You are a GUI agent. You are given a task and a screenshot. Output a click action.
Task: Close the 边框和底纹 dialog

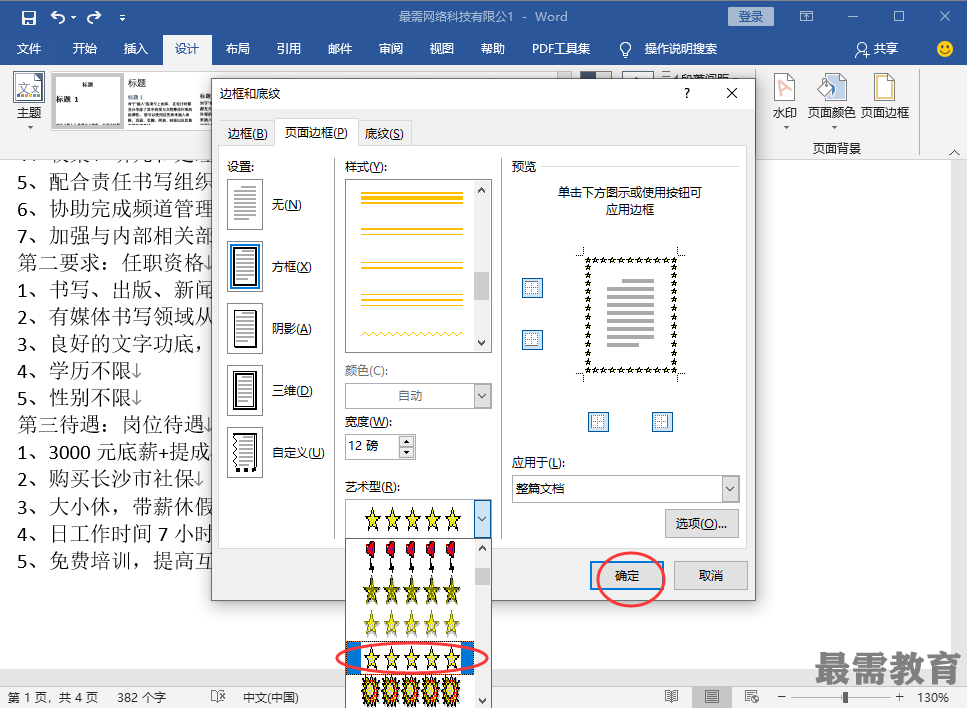point(732,93)
